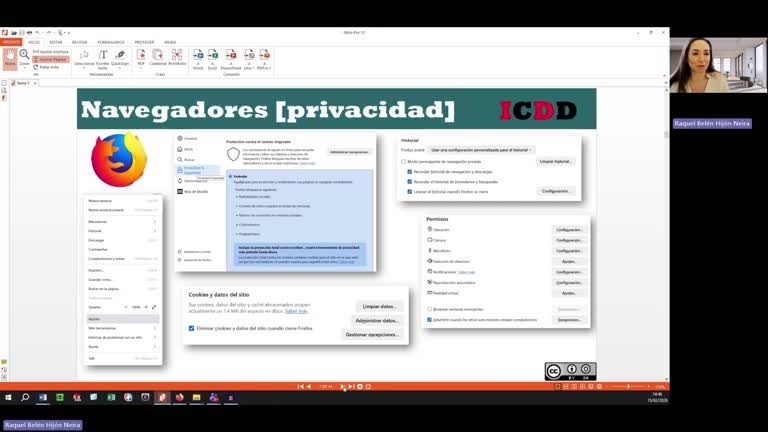Expand the PDF create dropdown arrow
This screenshot has width=768, height=432.
[141, 68]
